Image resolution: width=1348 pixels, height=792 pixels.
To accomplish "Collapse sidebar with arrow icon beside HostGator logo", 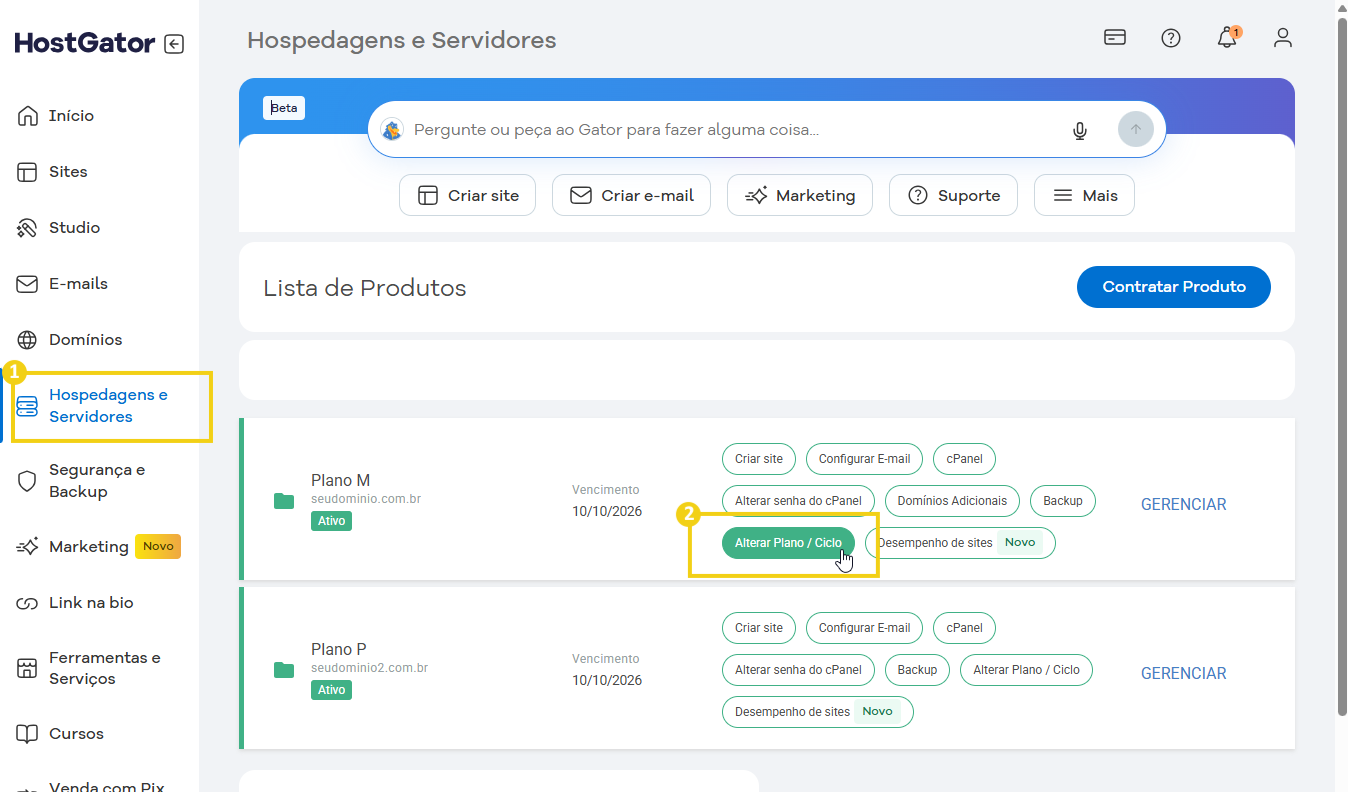I will 174,44.
